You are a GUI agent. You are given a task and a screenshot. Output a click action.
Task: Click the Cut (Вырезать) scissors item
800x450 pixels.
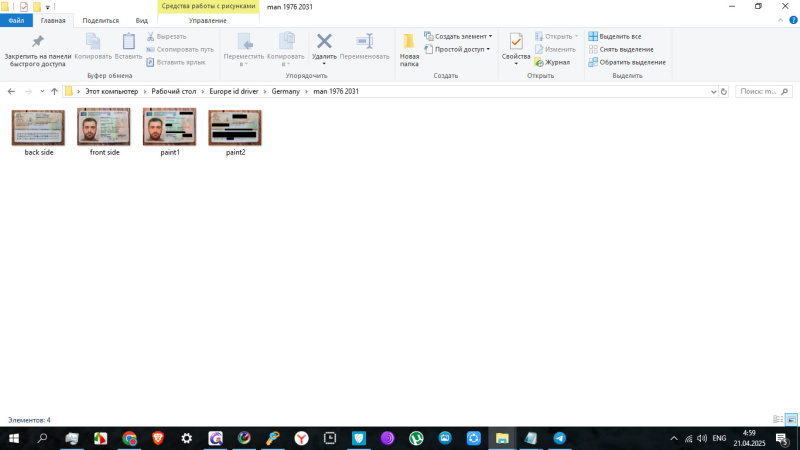pyautogui.click(x=167, y=36)
